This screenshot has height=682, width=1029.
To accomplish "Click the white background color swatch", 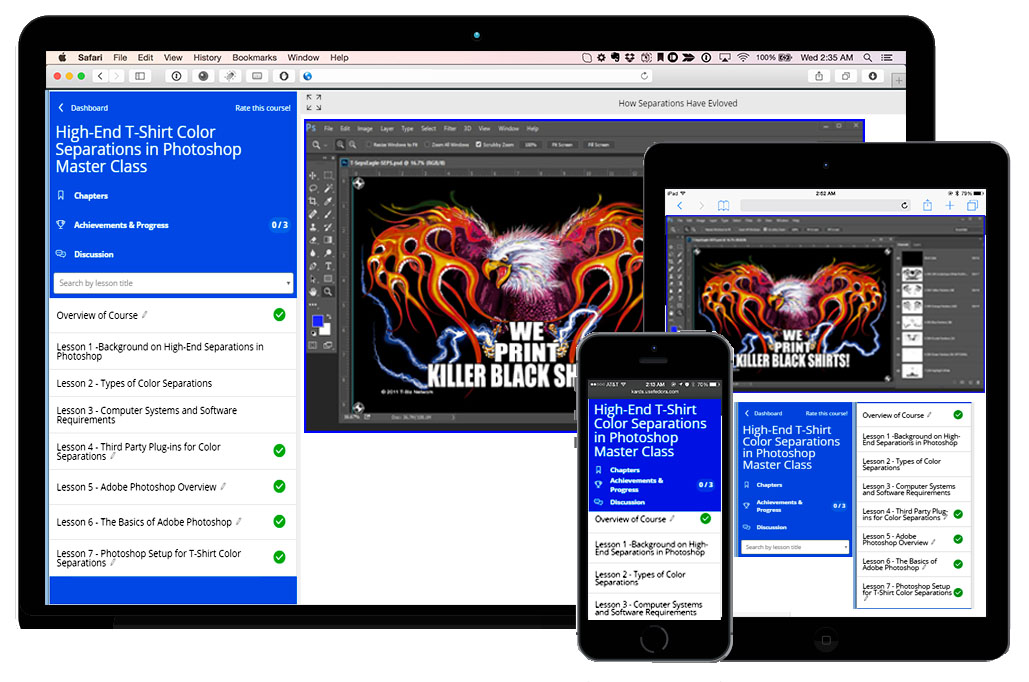I will coord(326,330).
